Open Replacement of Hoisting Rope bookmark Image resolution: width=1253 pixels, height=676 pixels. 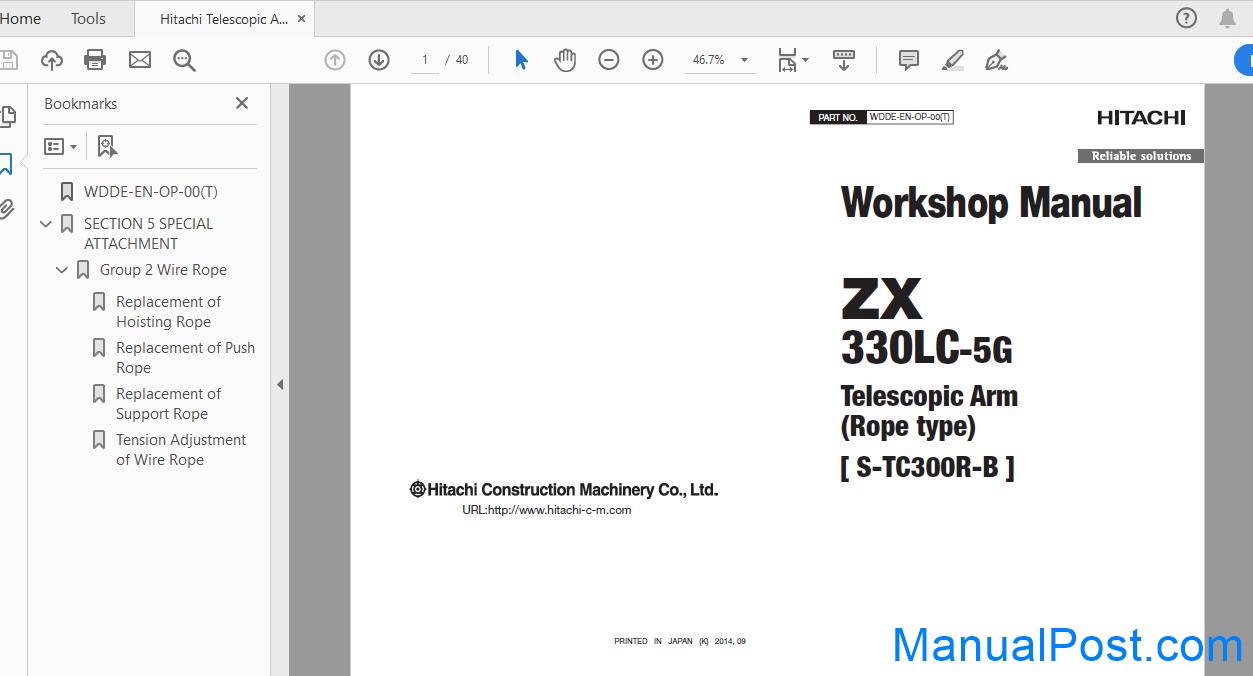[168, 311]
